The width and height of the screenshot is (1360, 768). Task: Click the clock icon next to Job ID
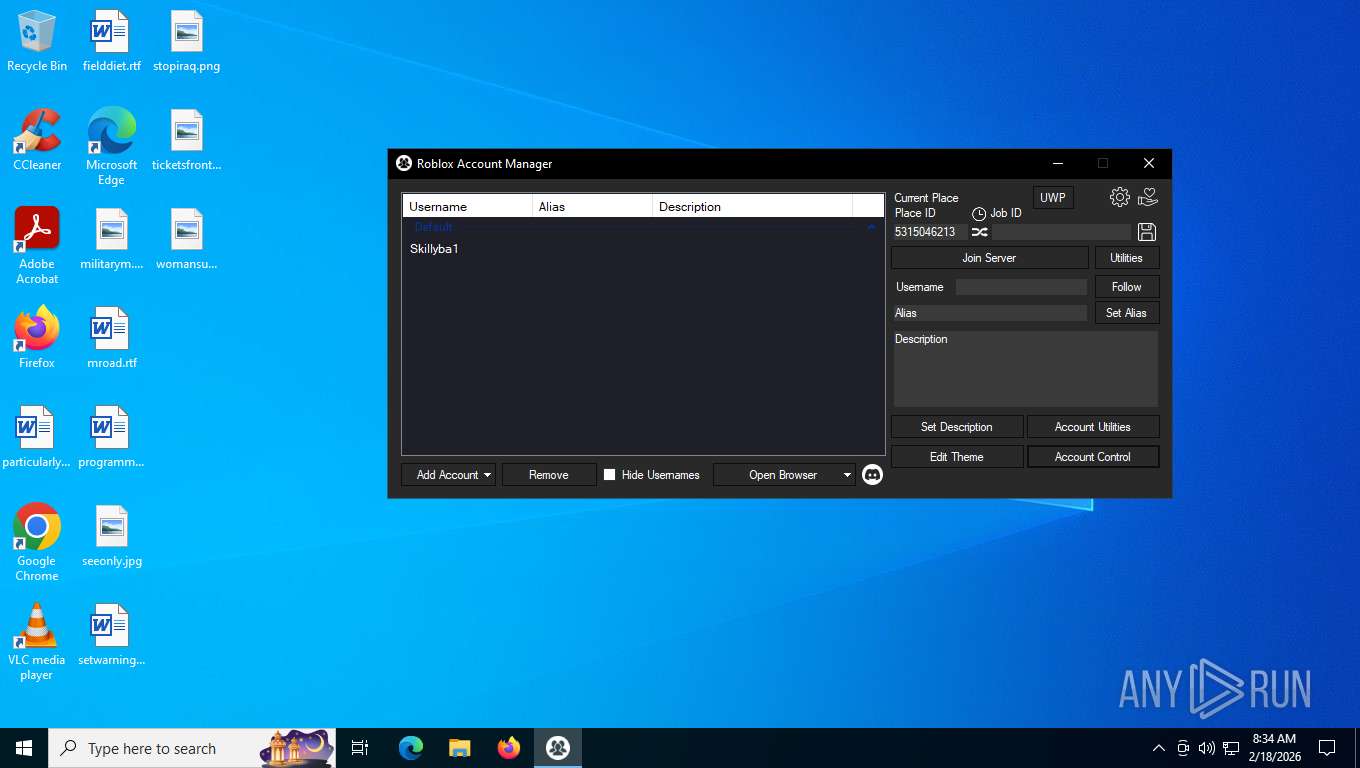point(979,214)
